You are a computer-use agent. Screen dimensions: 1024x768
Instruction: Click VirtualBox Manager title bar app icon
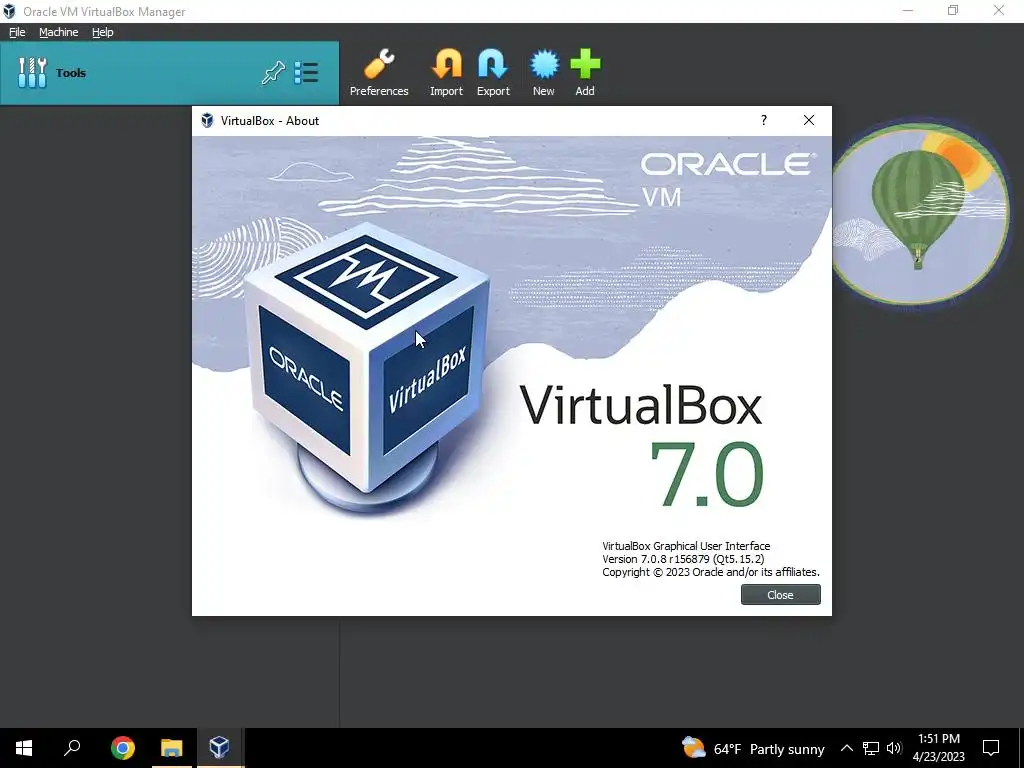tap(9, 11)
